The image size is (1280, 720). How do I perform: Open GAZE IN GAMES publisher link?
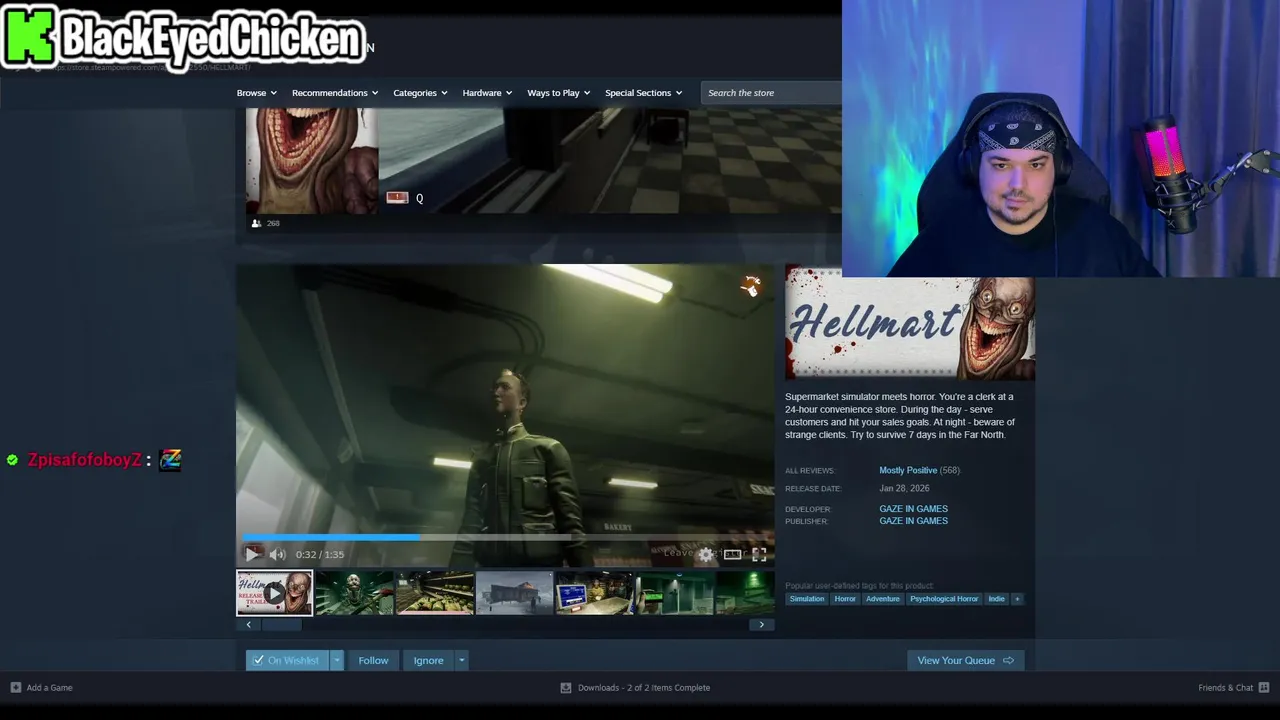coord(913,521)
